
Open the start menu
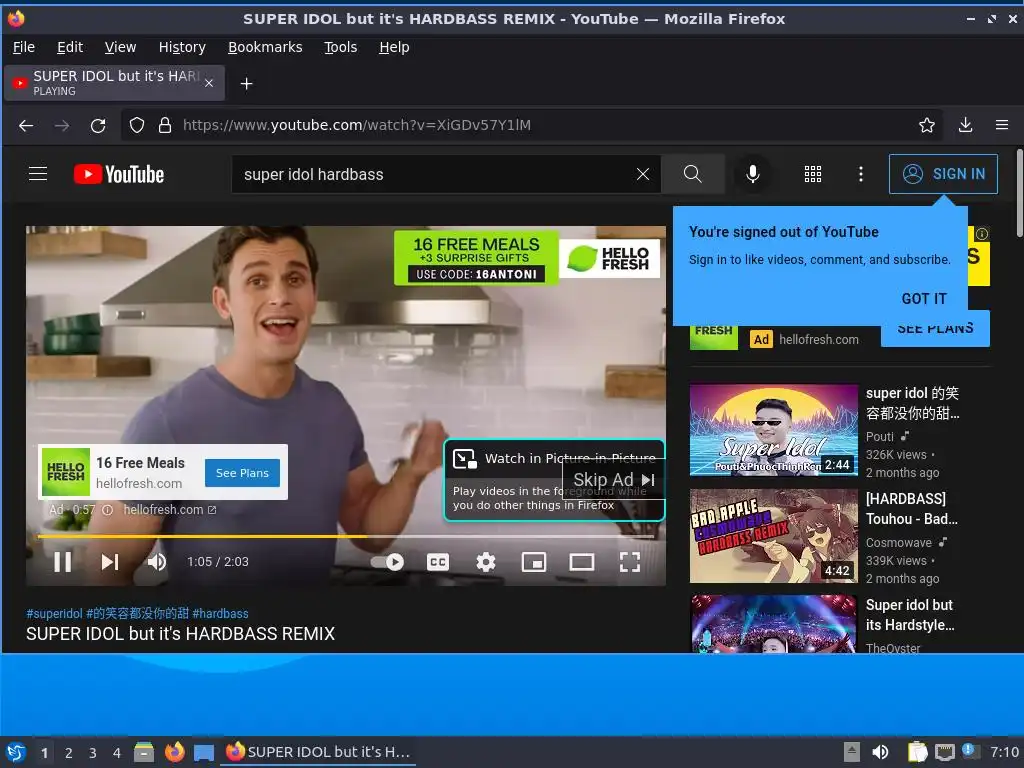16,752
